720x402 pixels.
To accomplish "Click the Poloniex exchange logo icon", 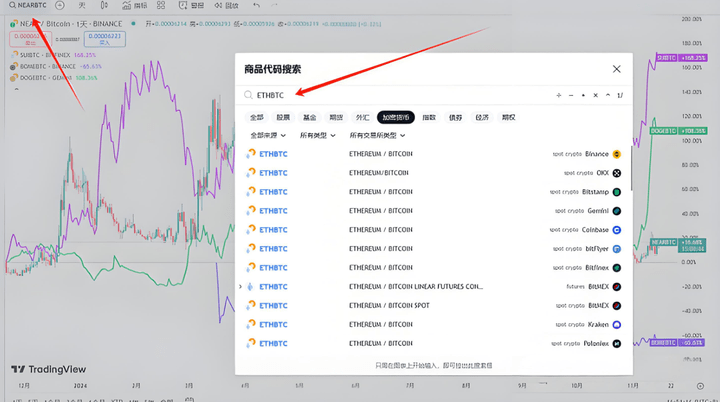I will 617,343.
